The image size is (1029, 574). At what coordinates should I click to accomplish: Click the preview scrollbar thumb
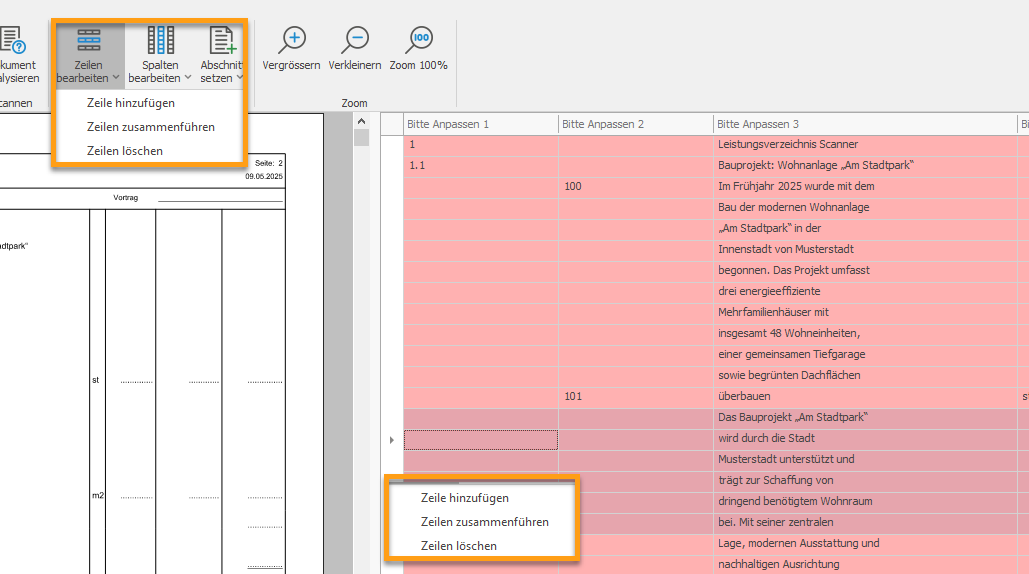[361, 137]
